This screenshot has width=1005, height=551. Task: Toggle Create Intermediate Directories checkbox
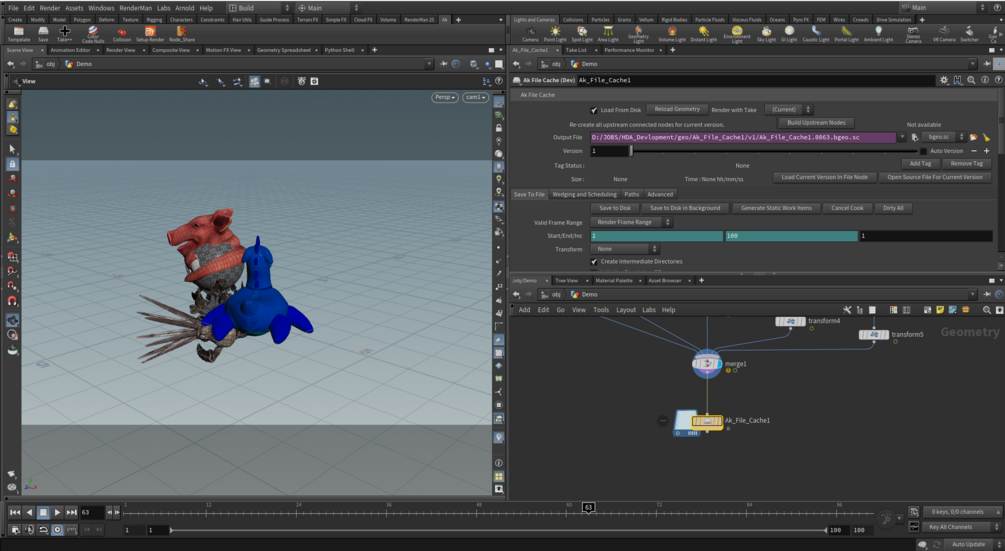point(595,262)
